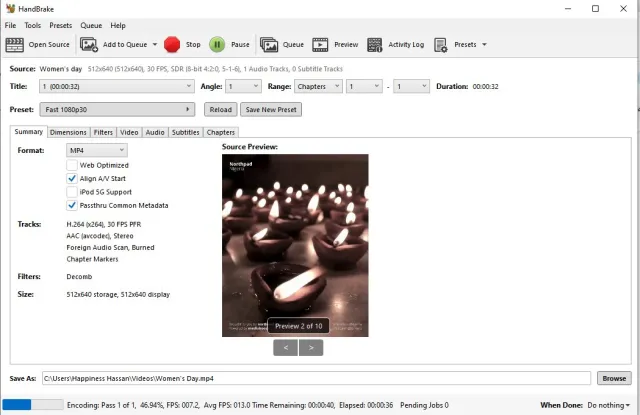
Task: Open the end chapter dropdown
Action: pyautogui.click(x=411, y=86)
